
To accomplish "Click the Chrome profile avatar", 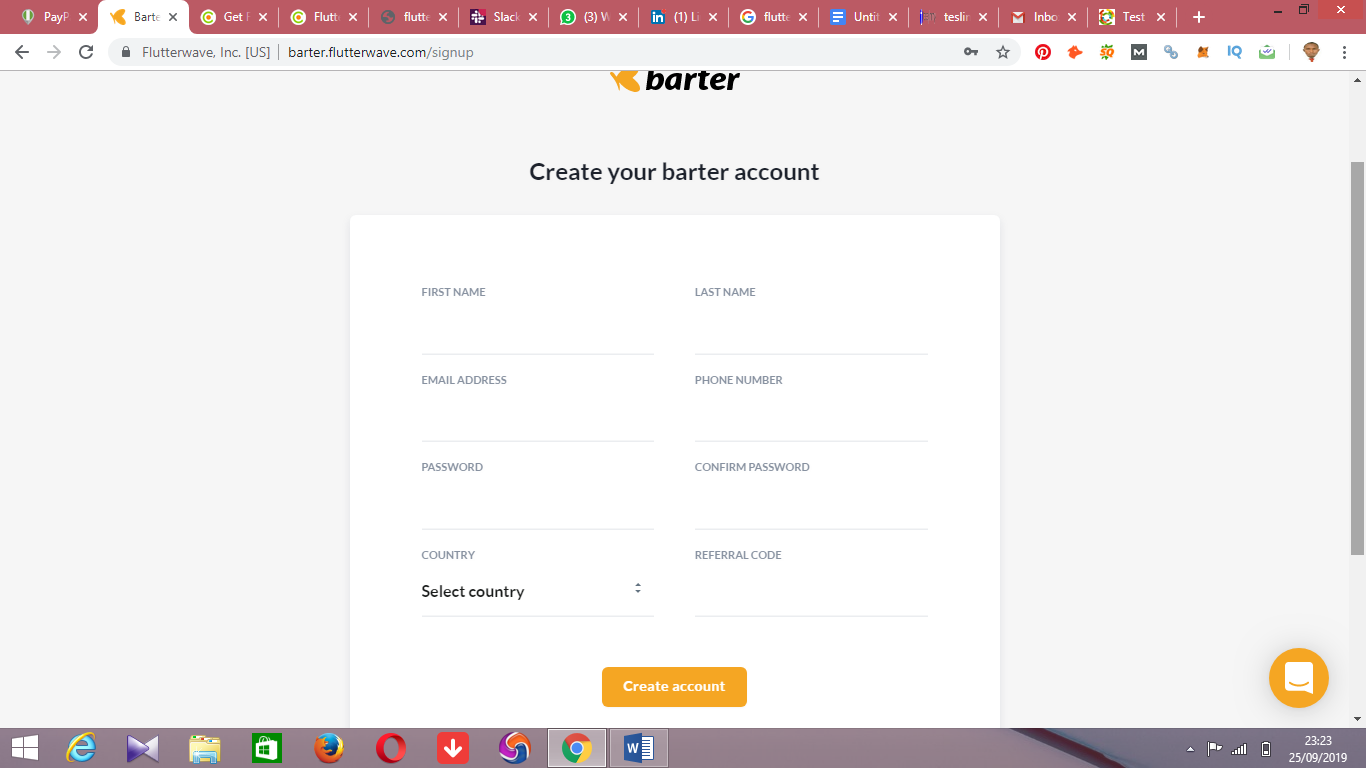I will point(1311,52).
